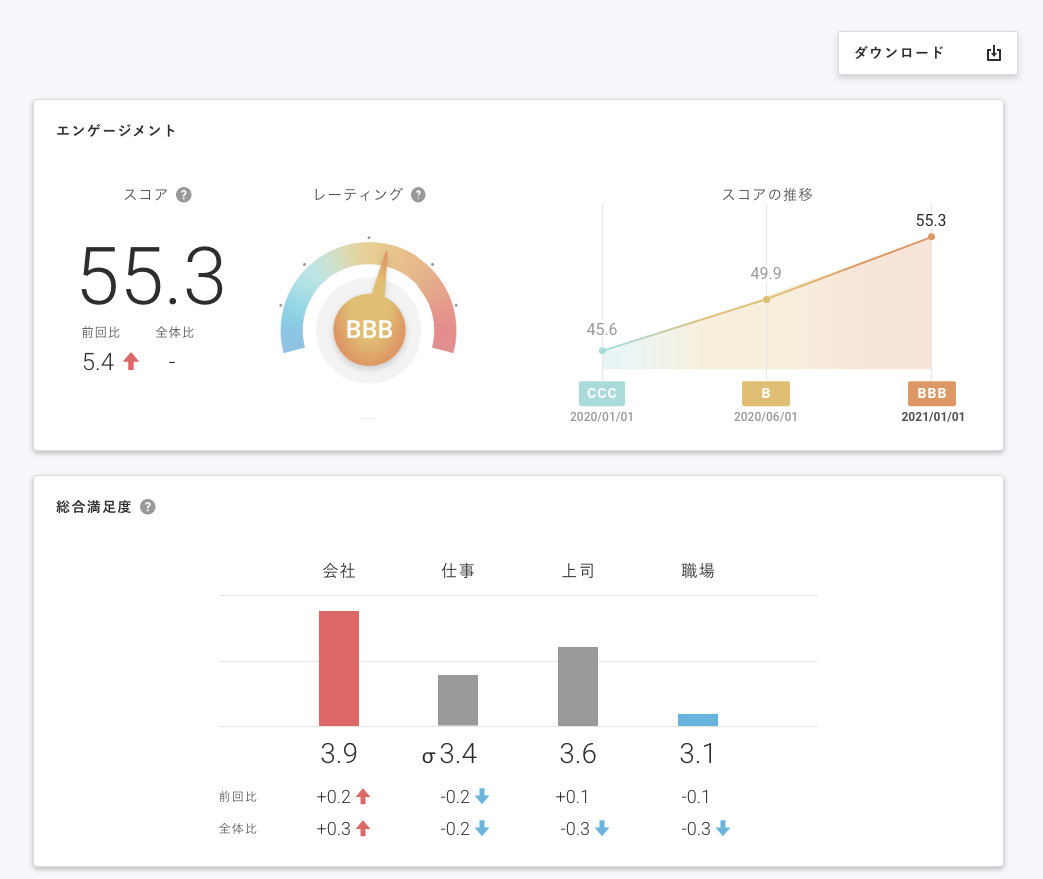Viewport: 1043px width, 879px height.
Task: Click the help icon beside 総合満足度
Action: click(148, 507)
